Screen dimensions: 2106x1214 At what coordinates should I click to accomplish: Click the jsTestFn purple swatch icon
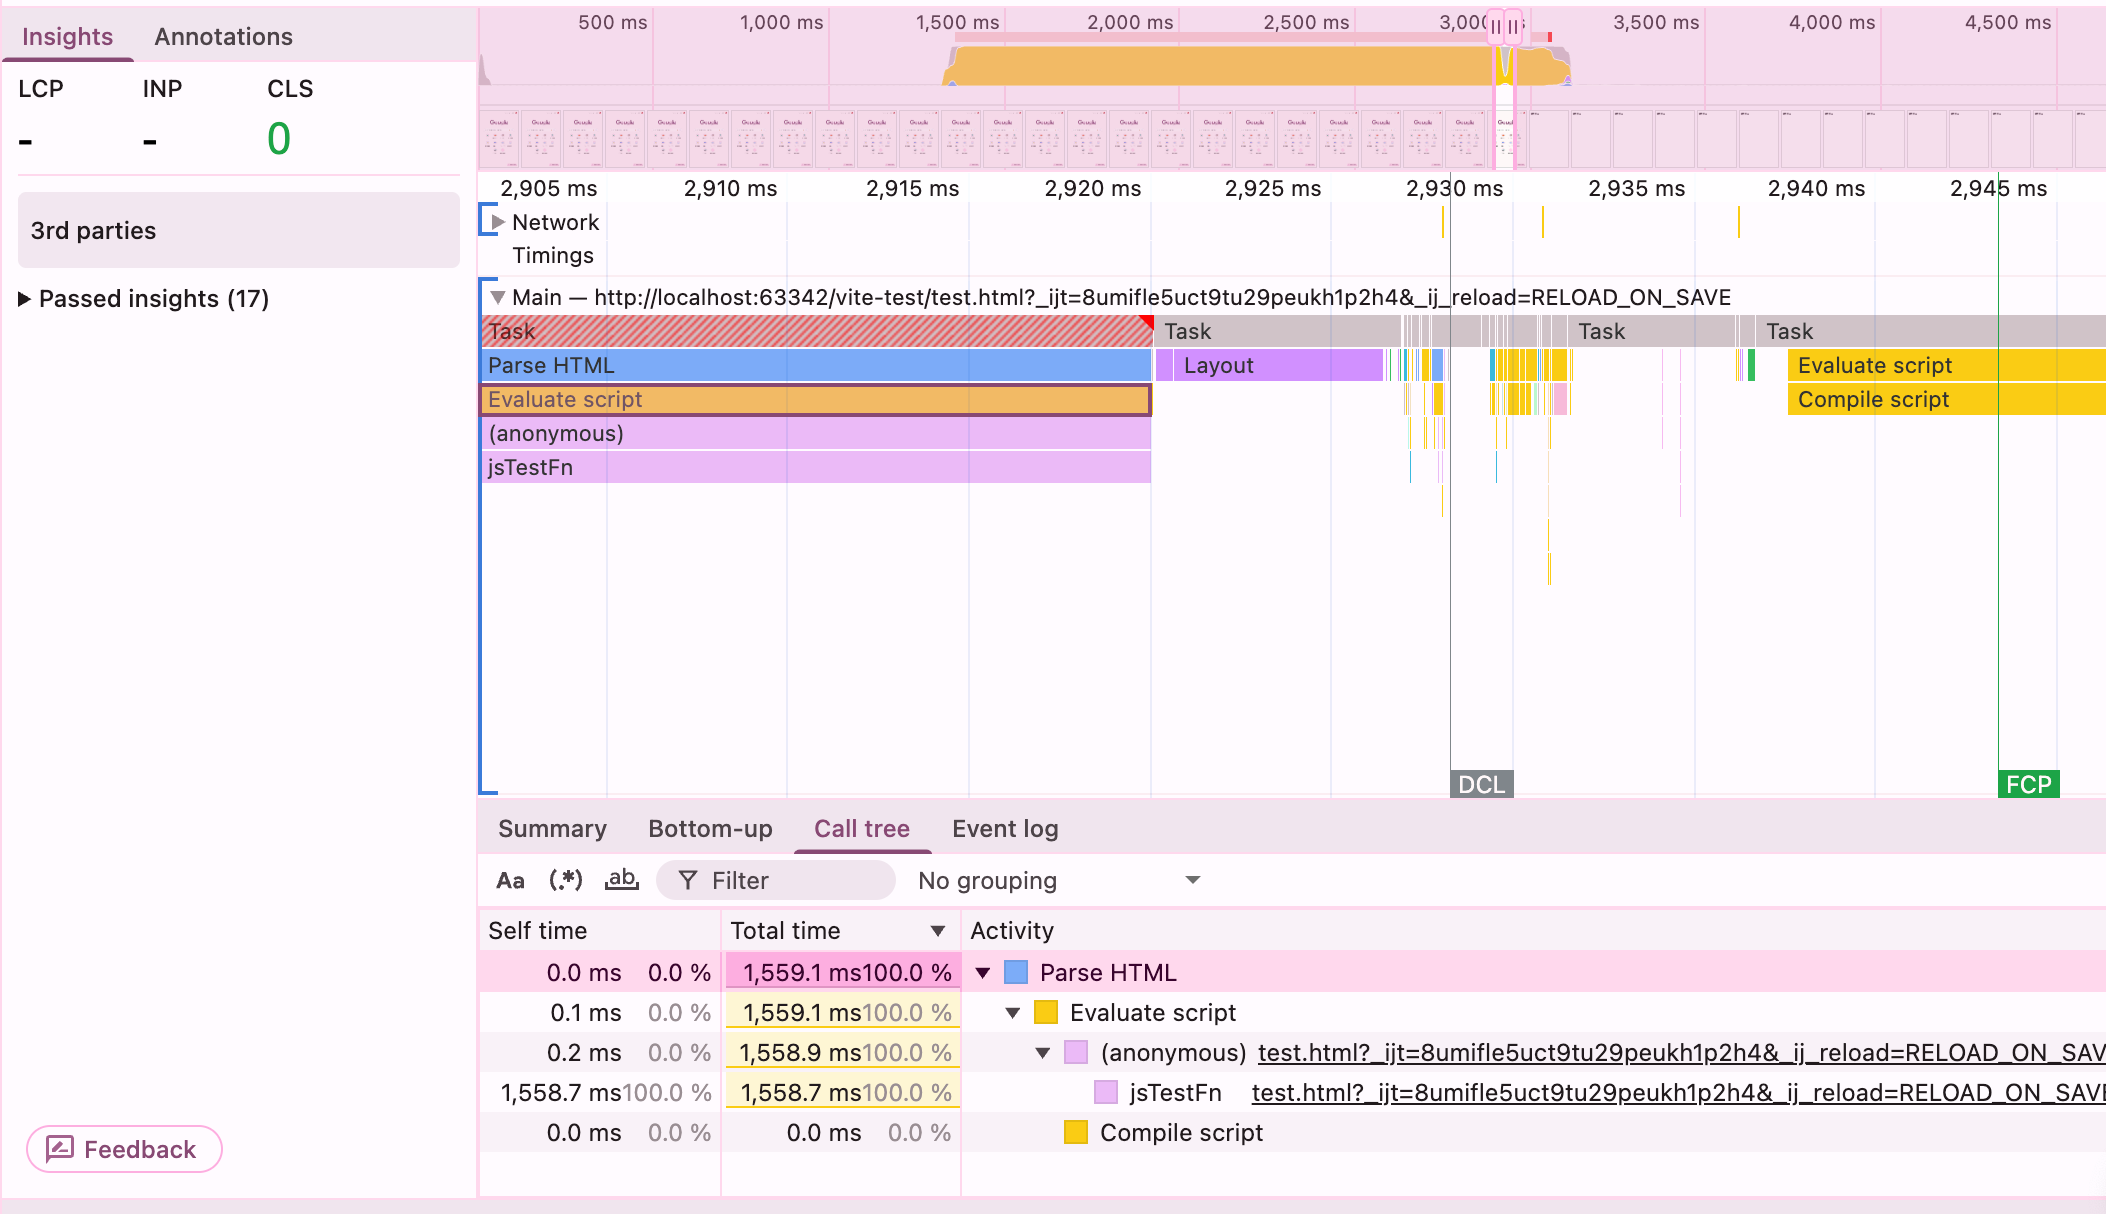[1106, 1093]
